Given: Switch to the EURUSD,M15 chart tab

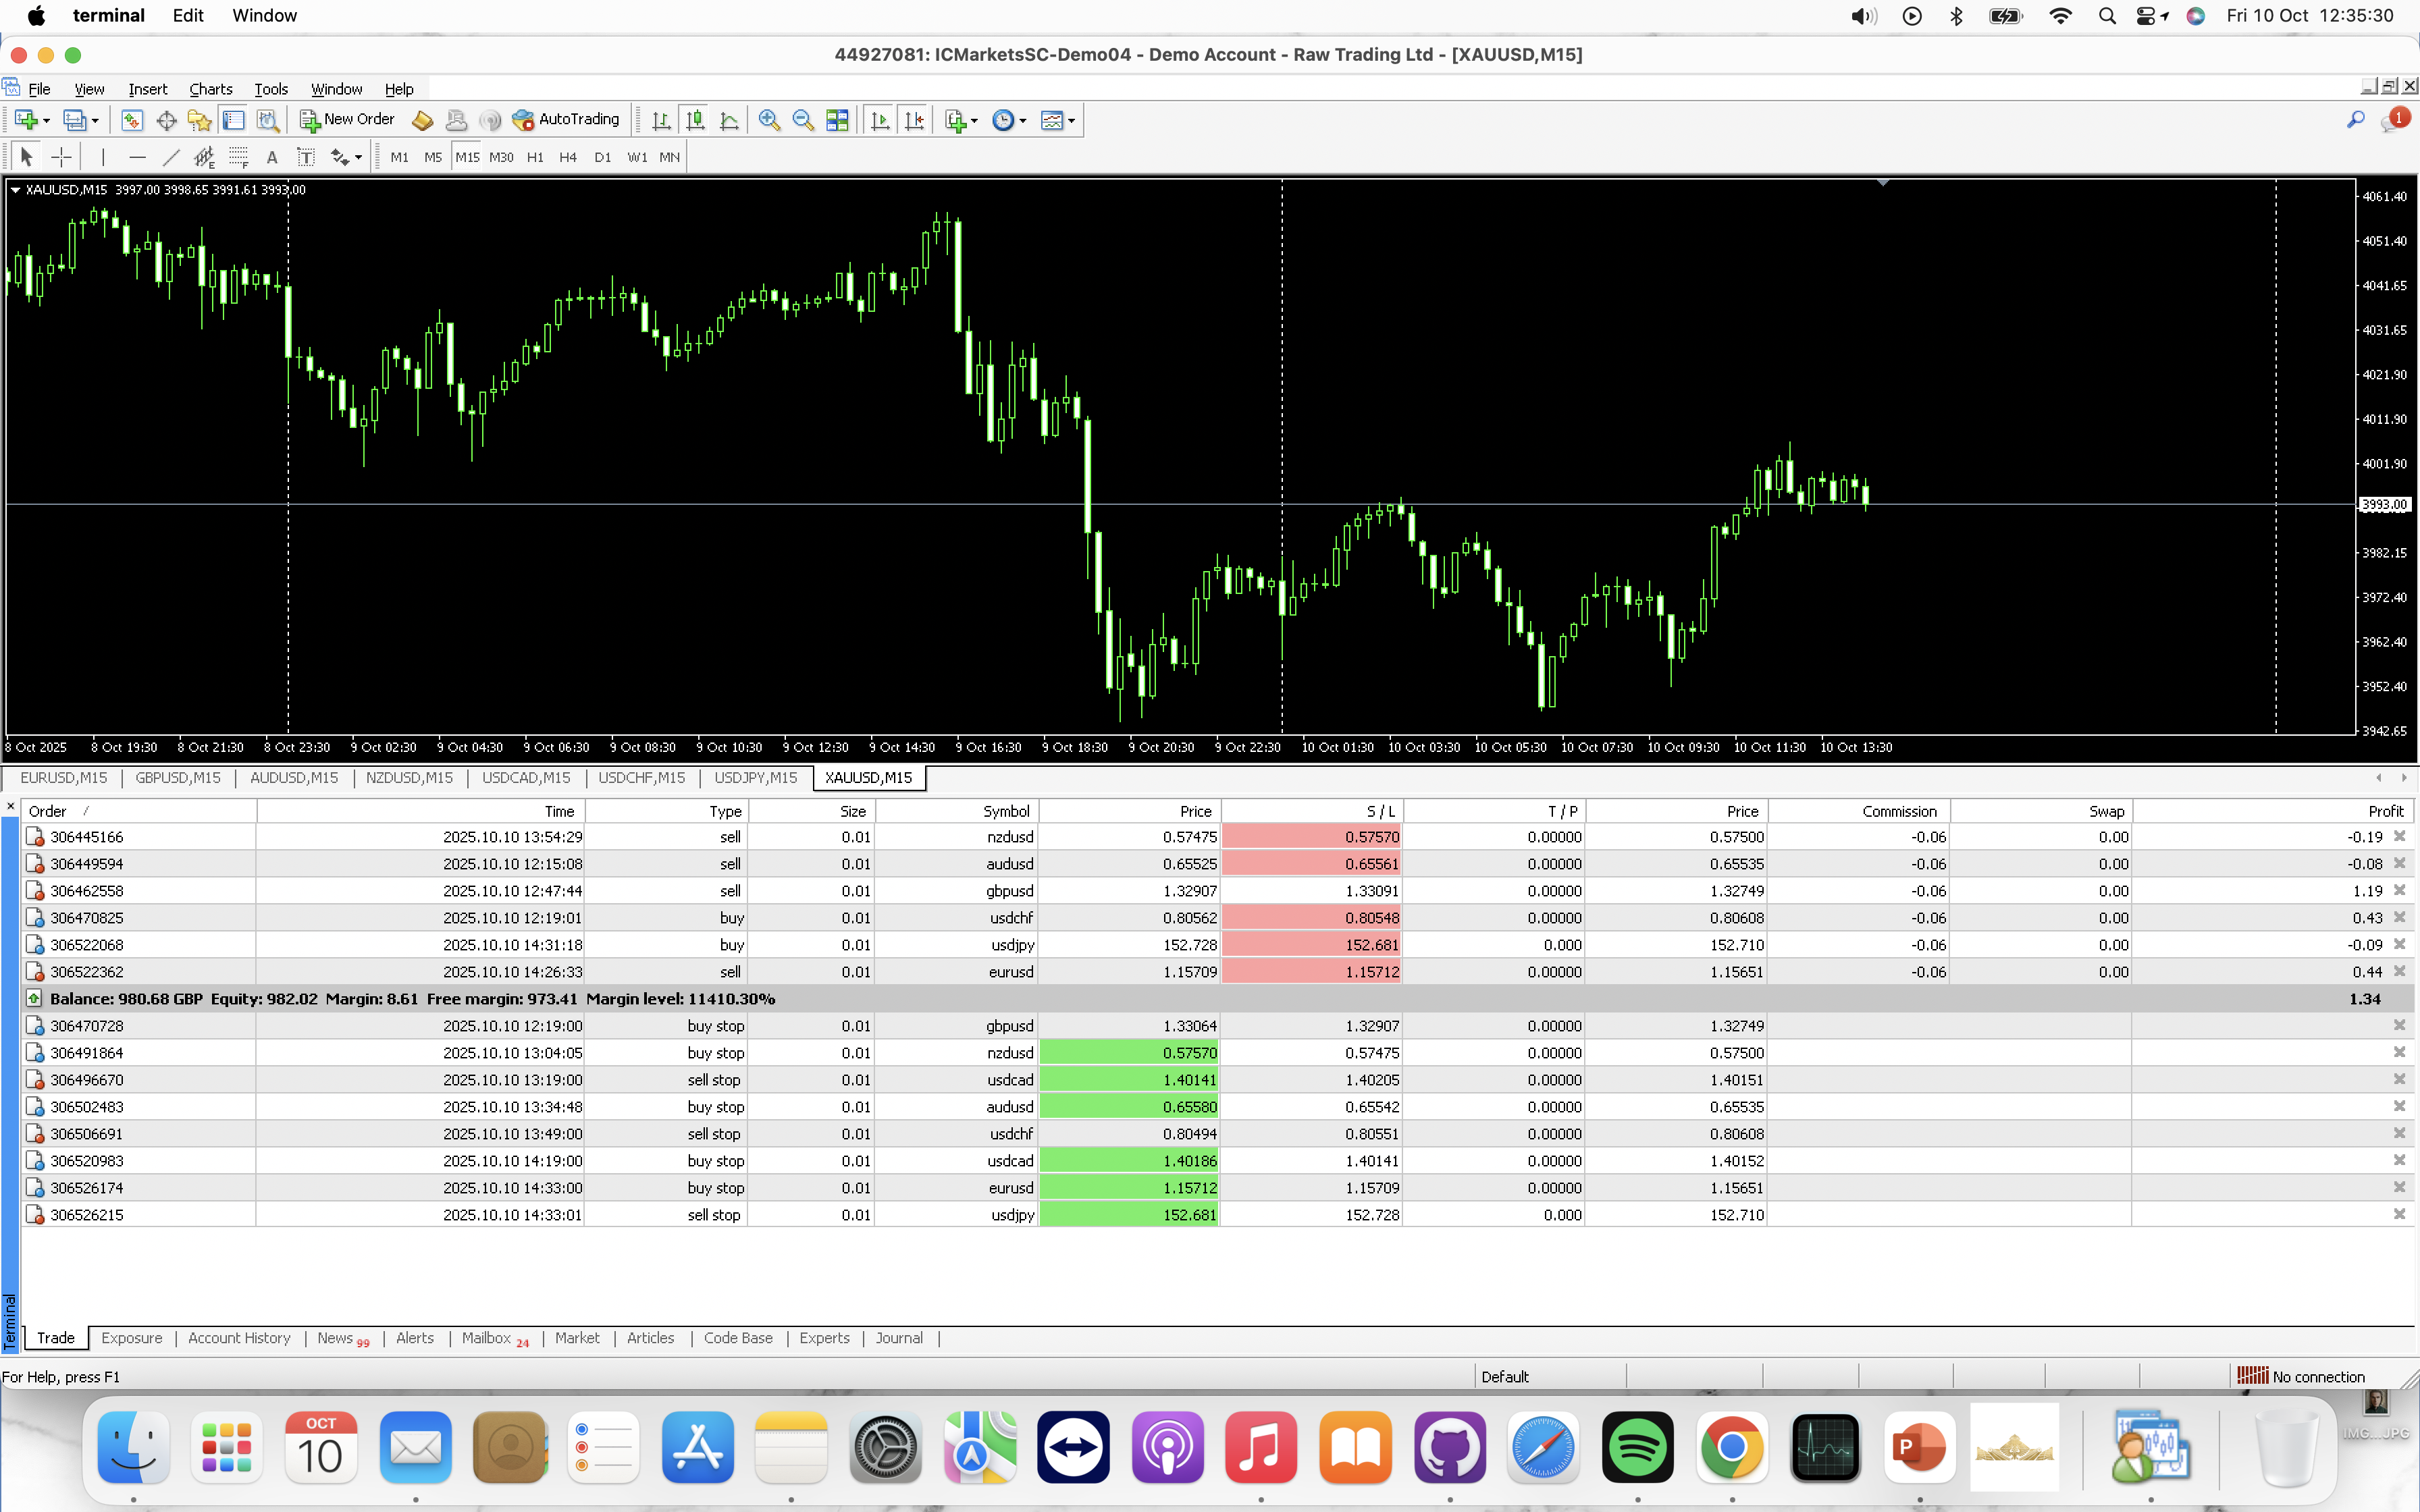Looking at the screenshot, I should (63, 778).
